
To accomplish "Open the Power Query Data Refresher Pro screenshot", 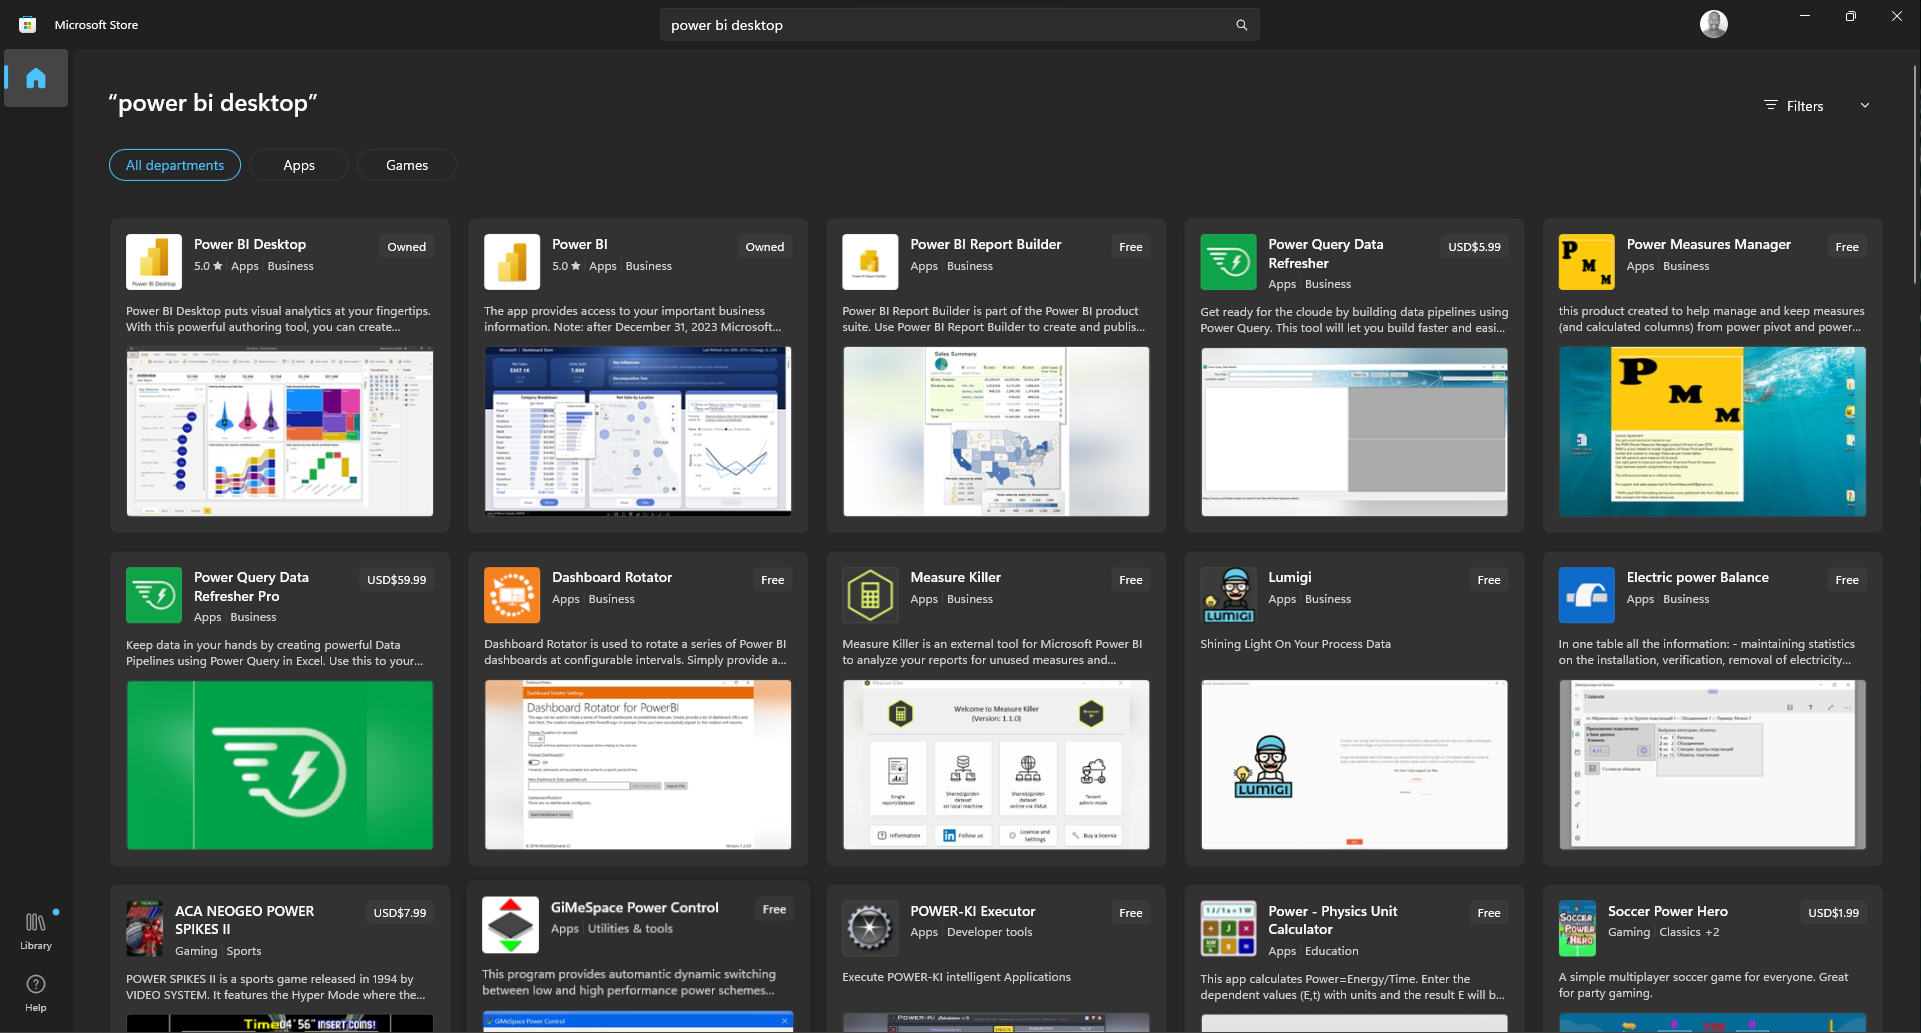I will tap(280, 765).
